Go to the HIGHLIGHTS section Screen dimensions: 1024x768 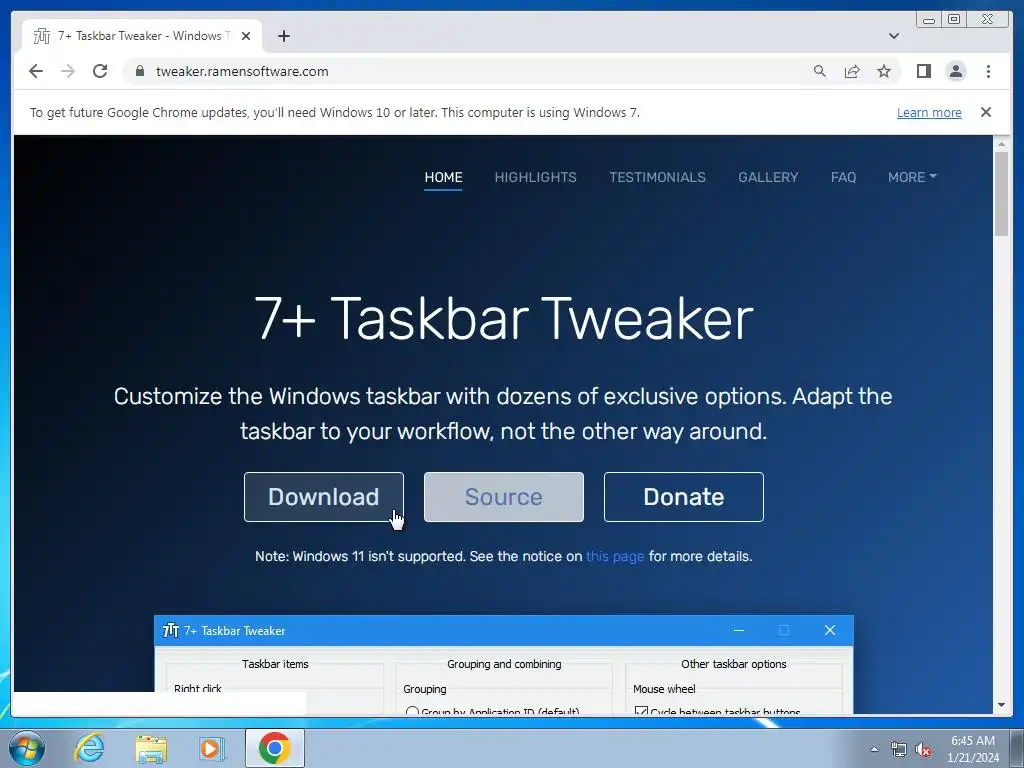click(536, 177)
